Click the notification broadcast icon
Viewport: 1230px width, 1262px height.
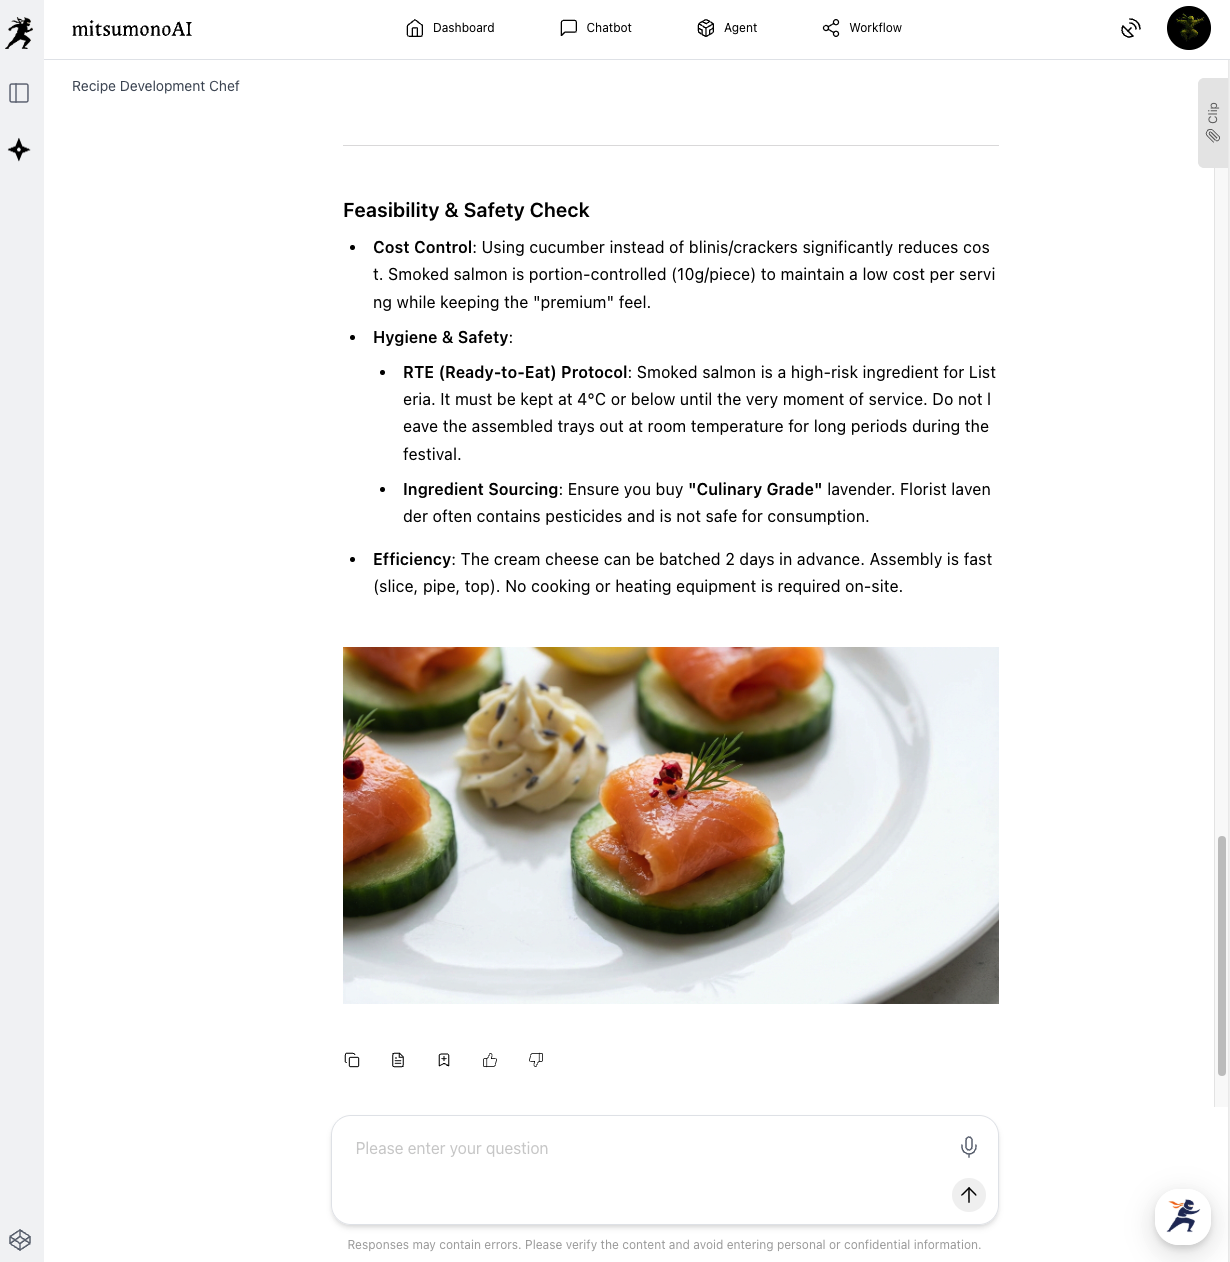[1130, 28]
